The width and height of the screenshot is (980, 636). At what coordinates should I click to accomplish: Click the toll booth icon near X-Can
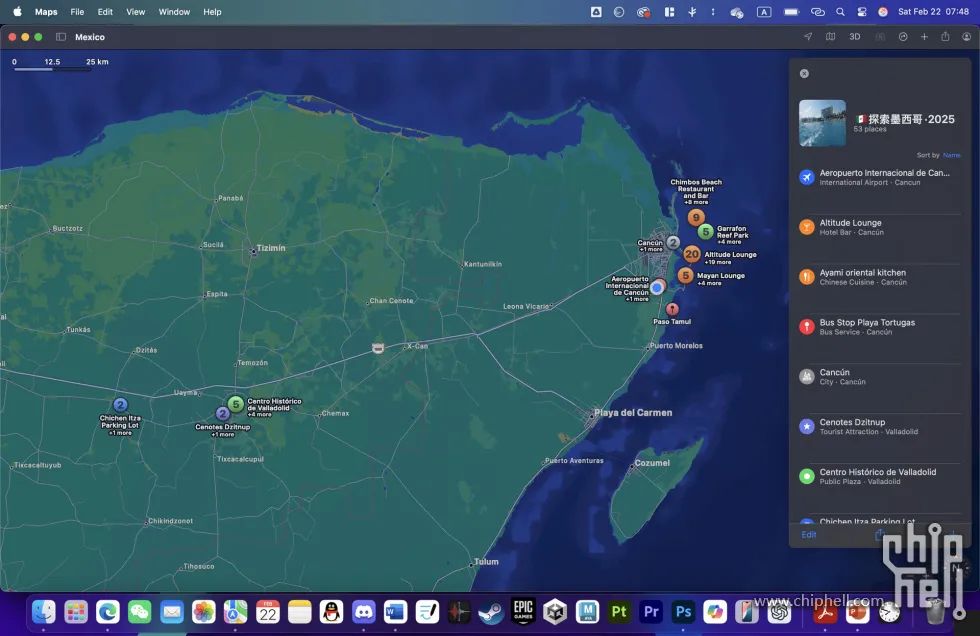(x=378, y=348)
